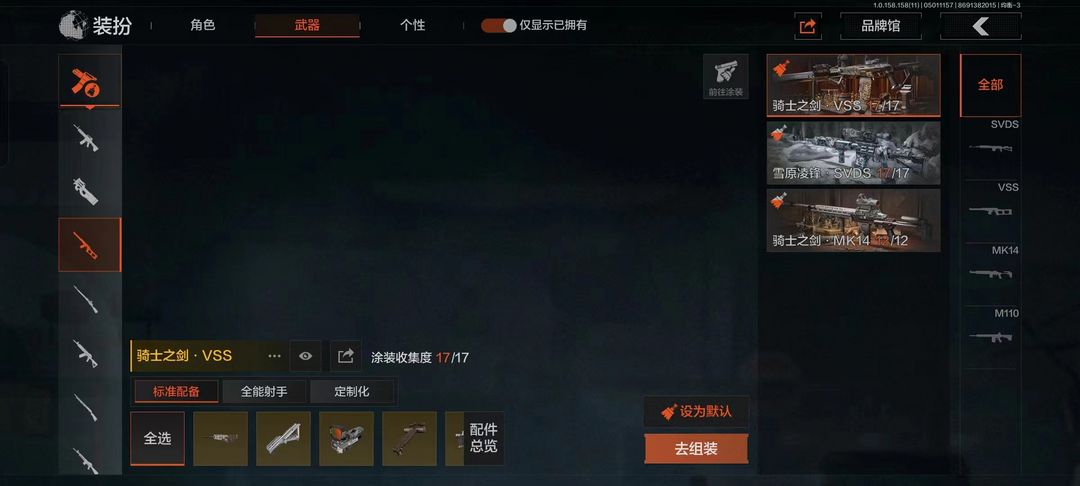Expand 配件总览 attachments overview
Viewport: 1080px width, 486px height.
[x=484, y=439]
